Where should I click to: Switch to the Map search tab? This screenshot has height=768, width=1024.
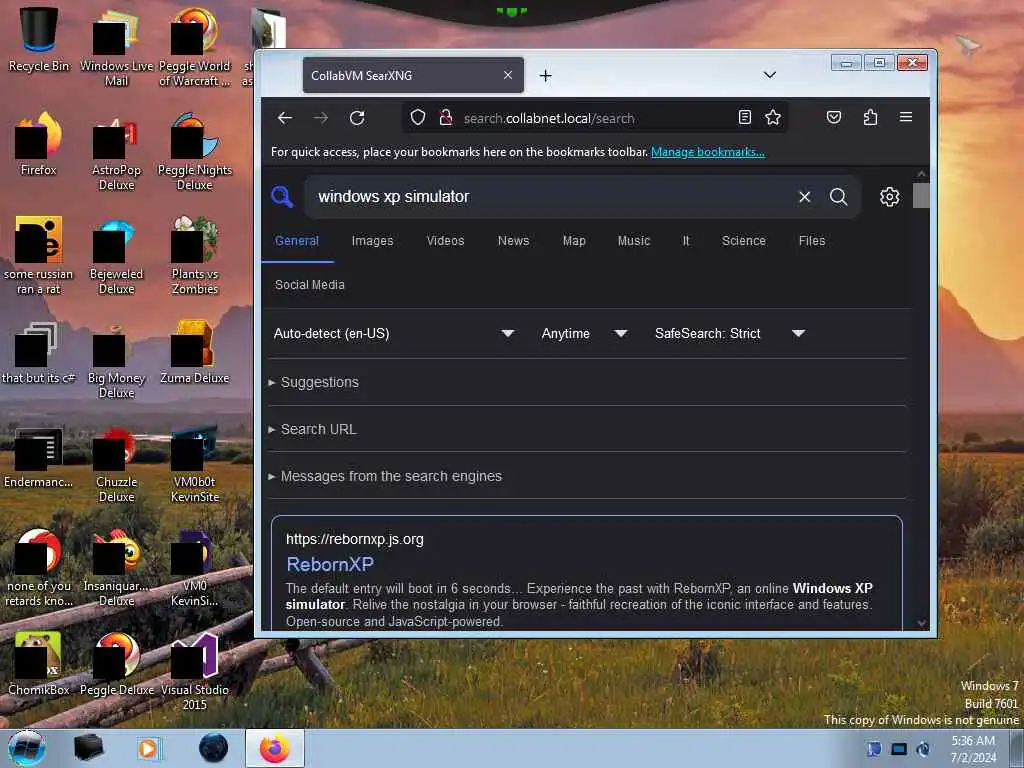coord(574,241)
